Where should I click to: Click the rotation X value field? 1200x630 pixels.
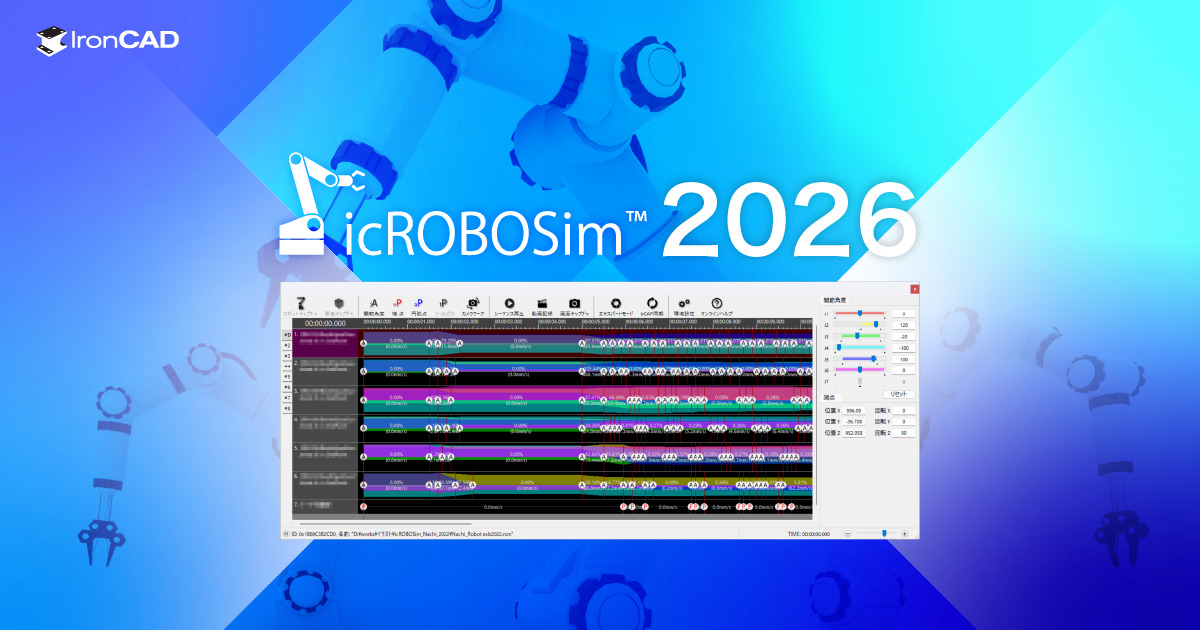point(904,411)
